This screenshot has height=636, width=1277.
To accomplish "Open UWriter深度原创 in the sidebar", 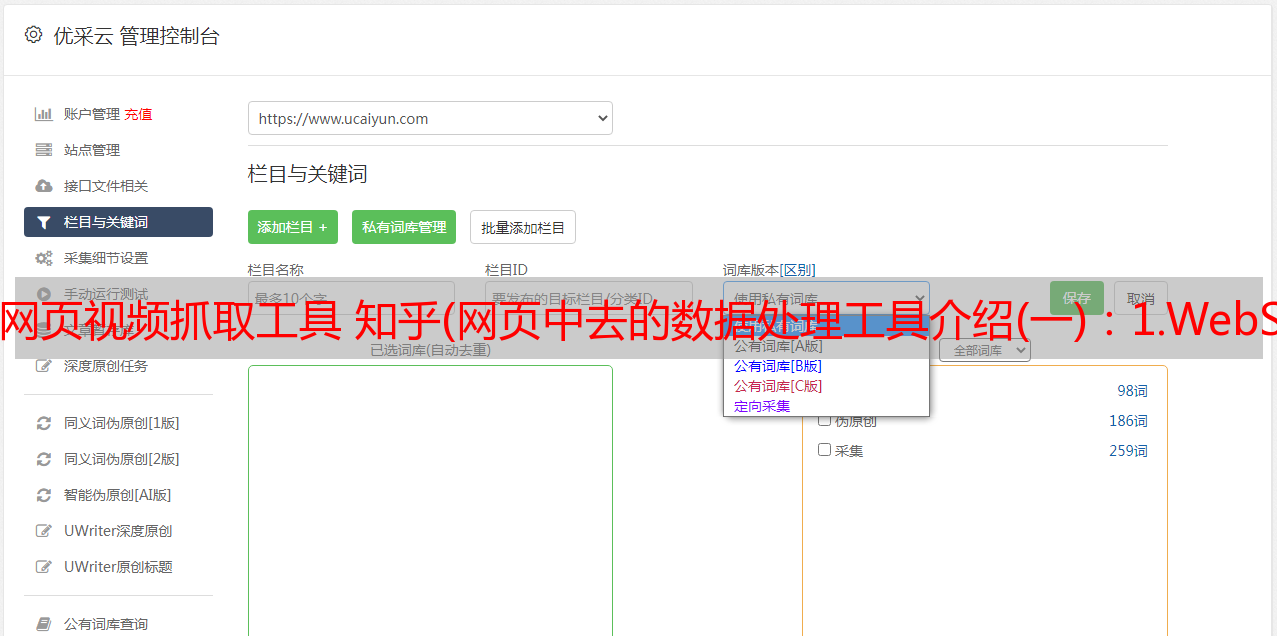I will coord(118,531).
